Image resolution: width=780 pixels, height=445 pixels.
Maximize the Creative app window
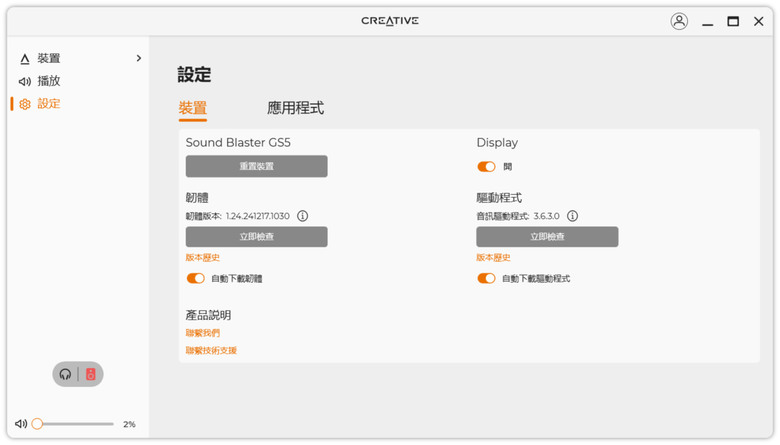[x=733, y=21]
